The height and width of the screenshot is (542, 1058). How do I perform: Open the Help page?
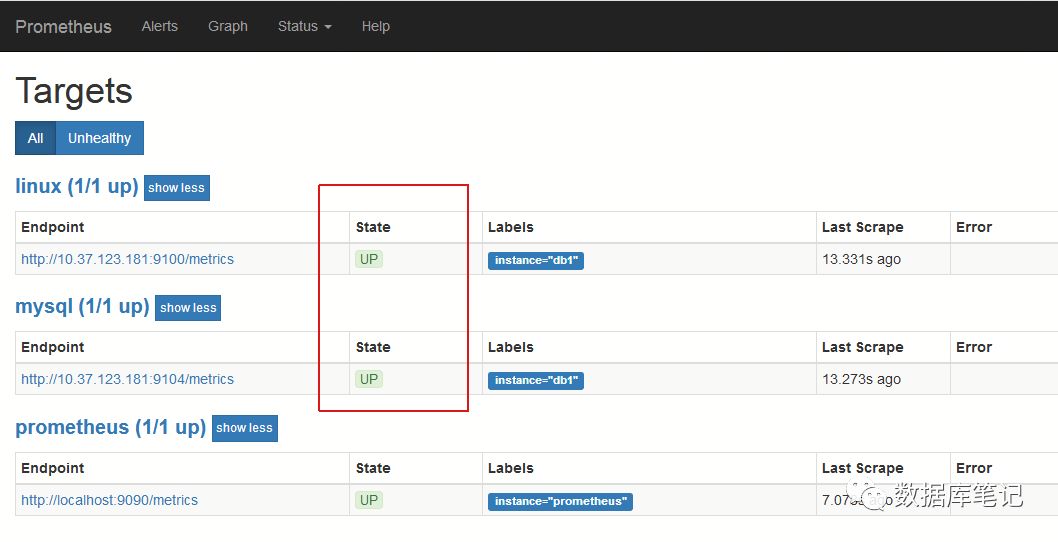(376, 26)
